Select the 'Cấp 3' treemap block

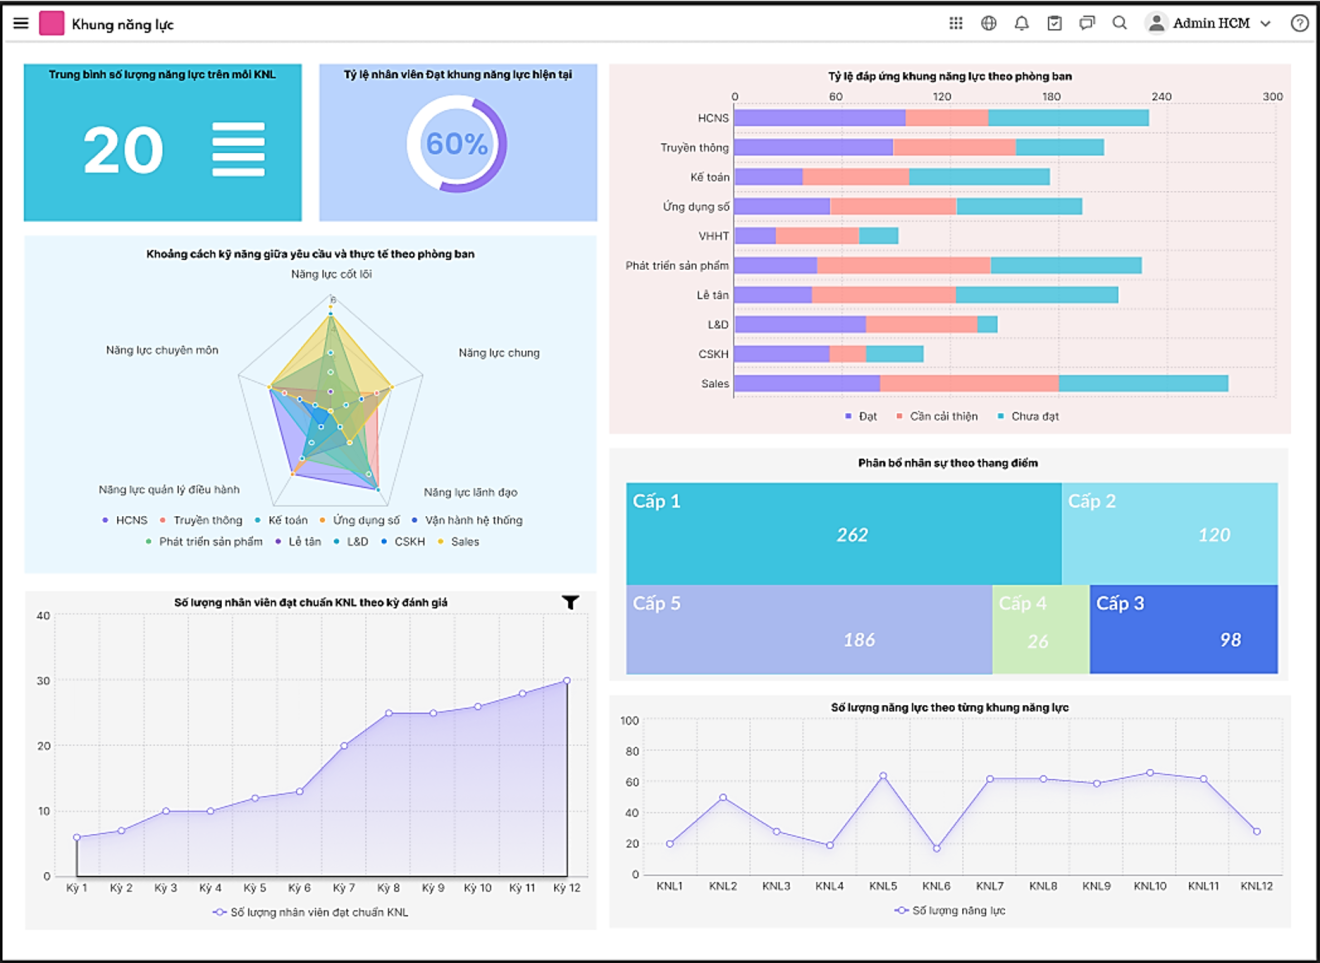click(1183, 629)
